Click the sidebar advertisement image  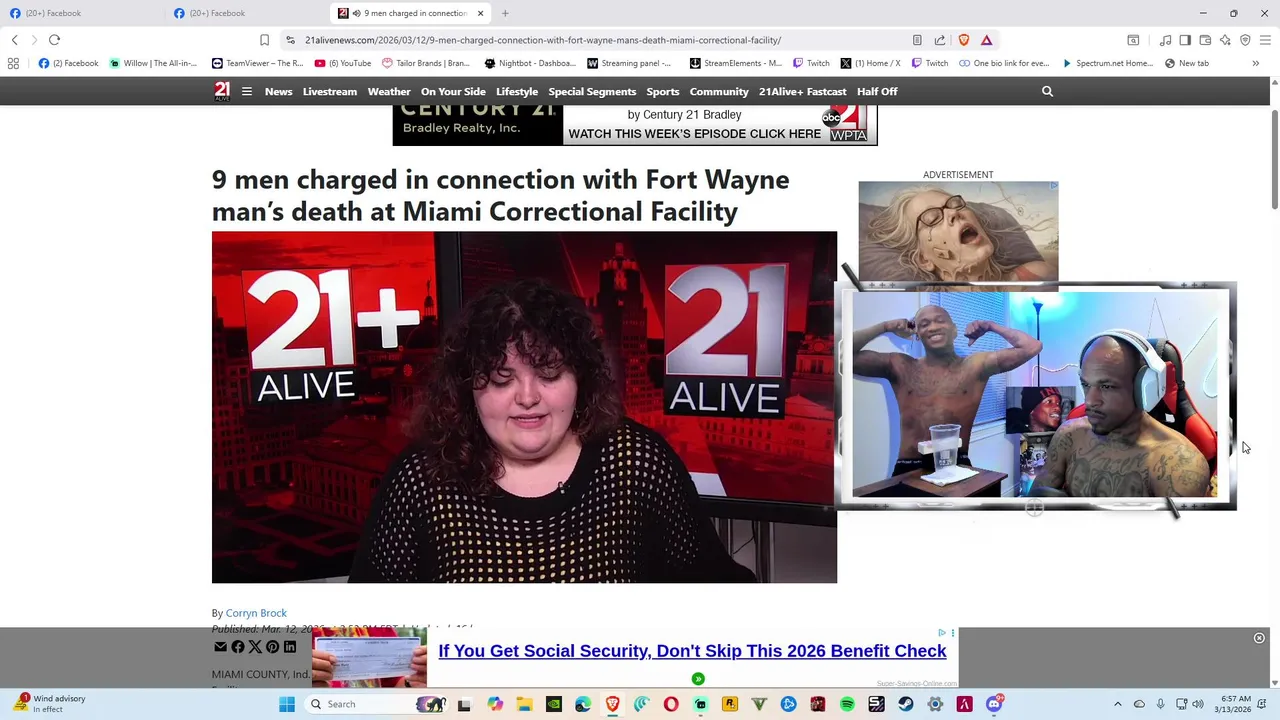pos(958,232)
